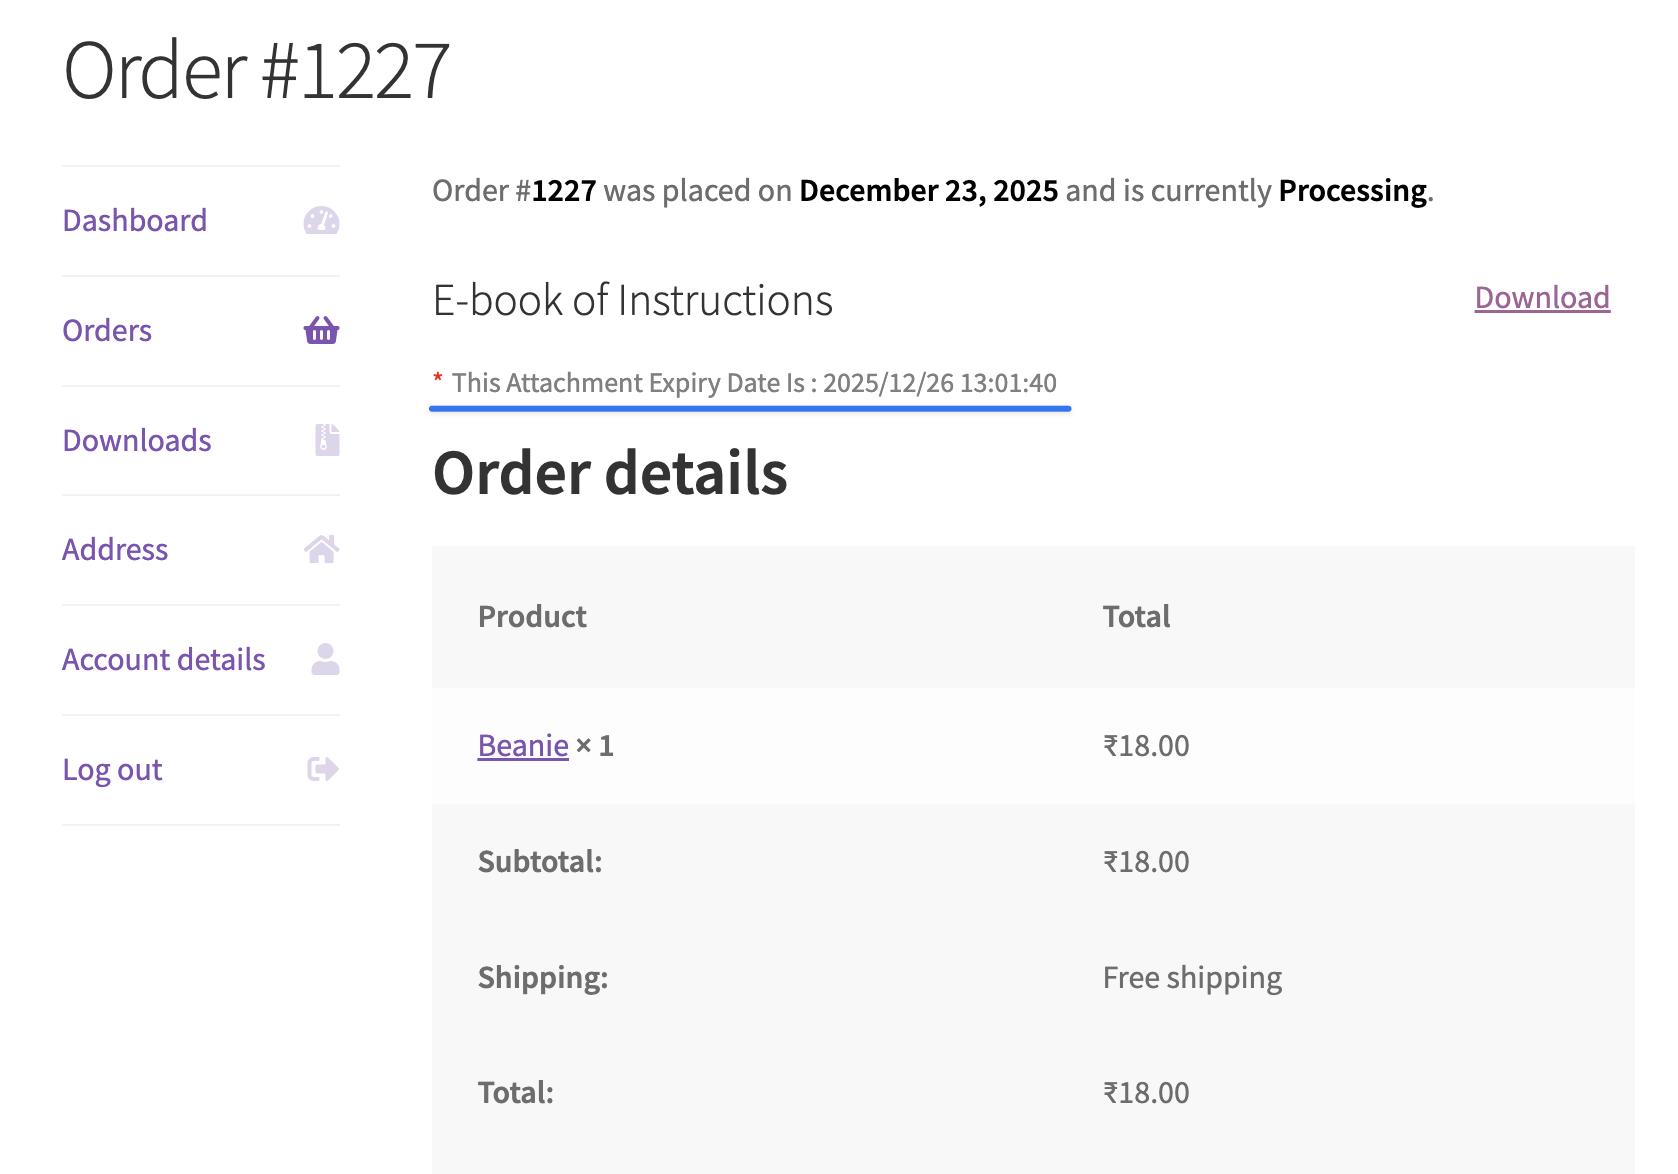This screenshot has height=1174, width=1678.
Task: Navigate to Address settings
Action: pyautogui.click(x=115, y=550)
